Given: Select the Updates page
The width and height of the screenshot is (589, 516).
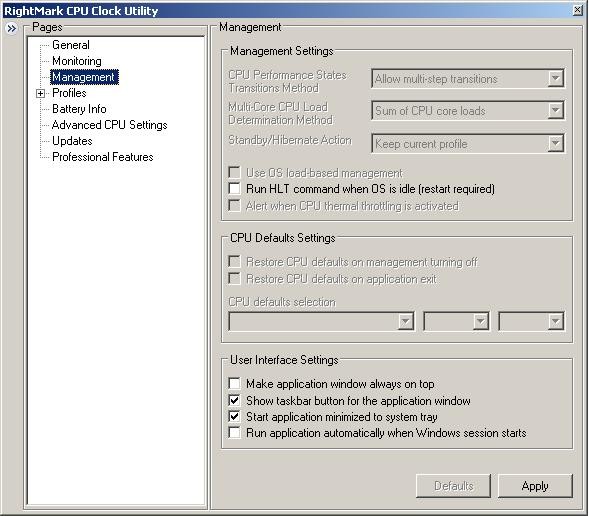Looking at the screenshot, I should pos(72,141).
